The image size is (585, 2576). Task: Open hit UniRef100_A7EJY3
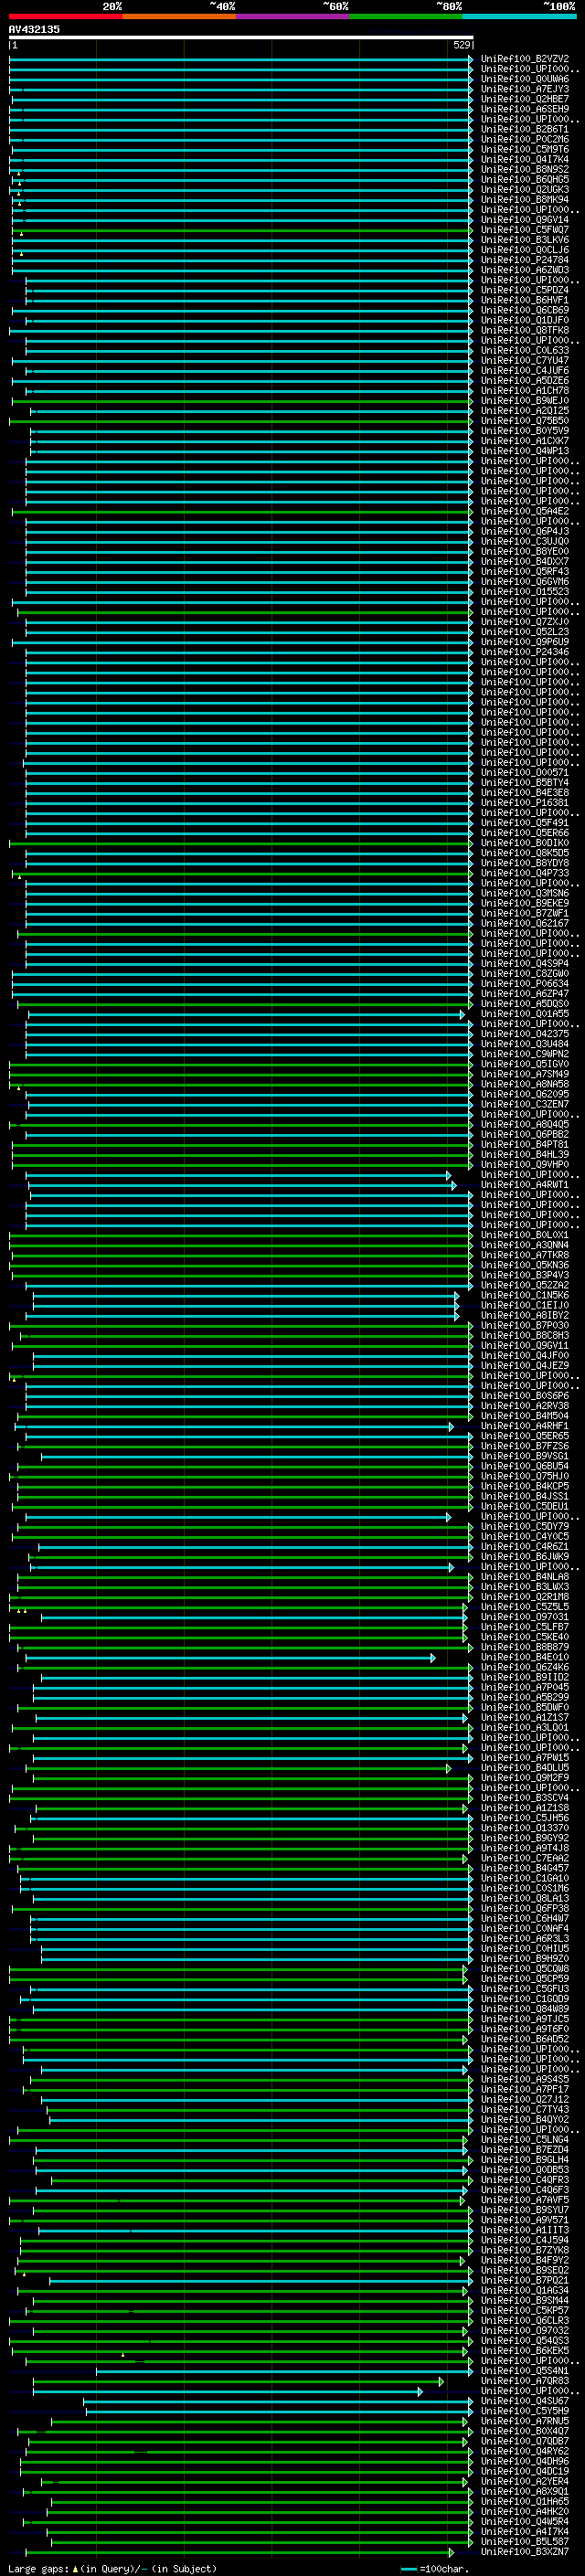[525, 89]
